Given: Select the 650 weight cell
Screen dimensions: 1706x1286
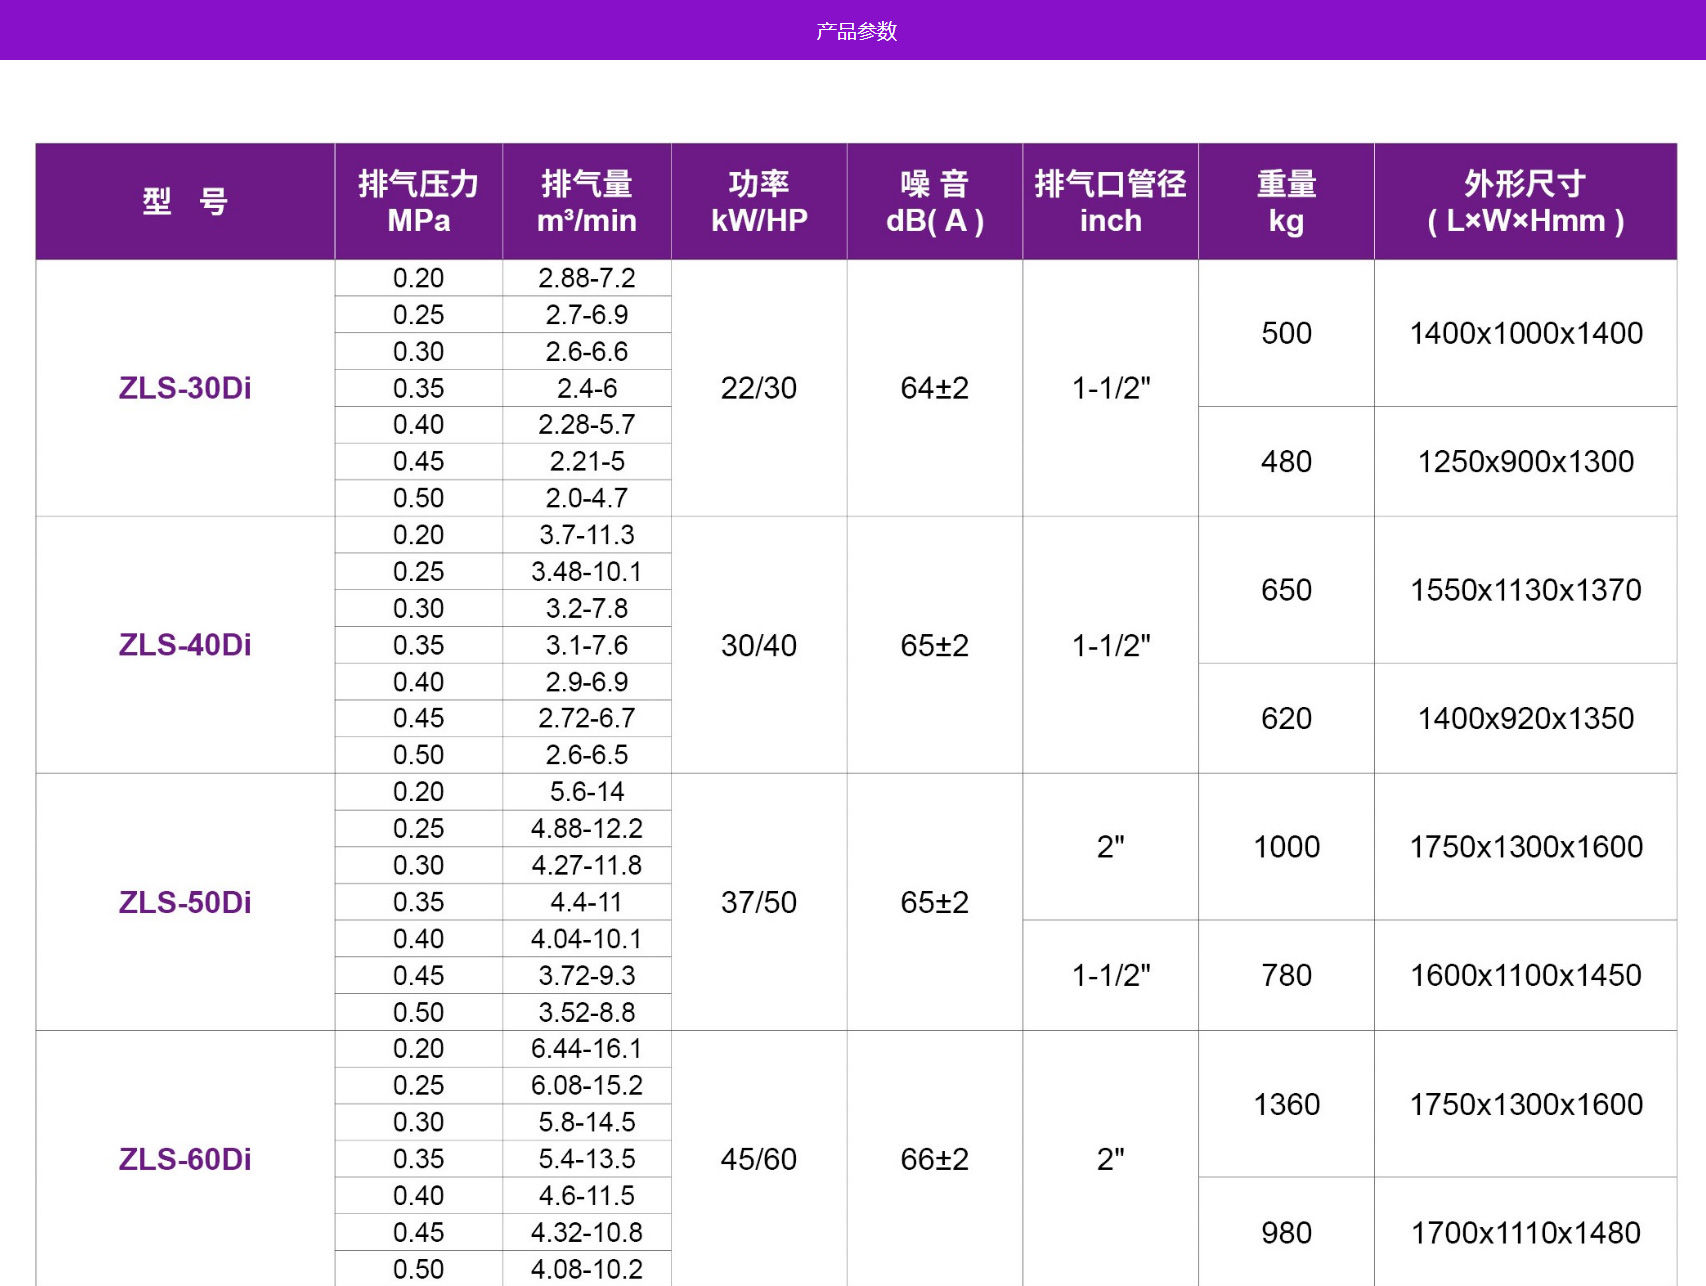Looking at the screenshot, I should click(1287, 590).
